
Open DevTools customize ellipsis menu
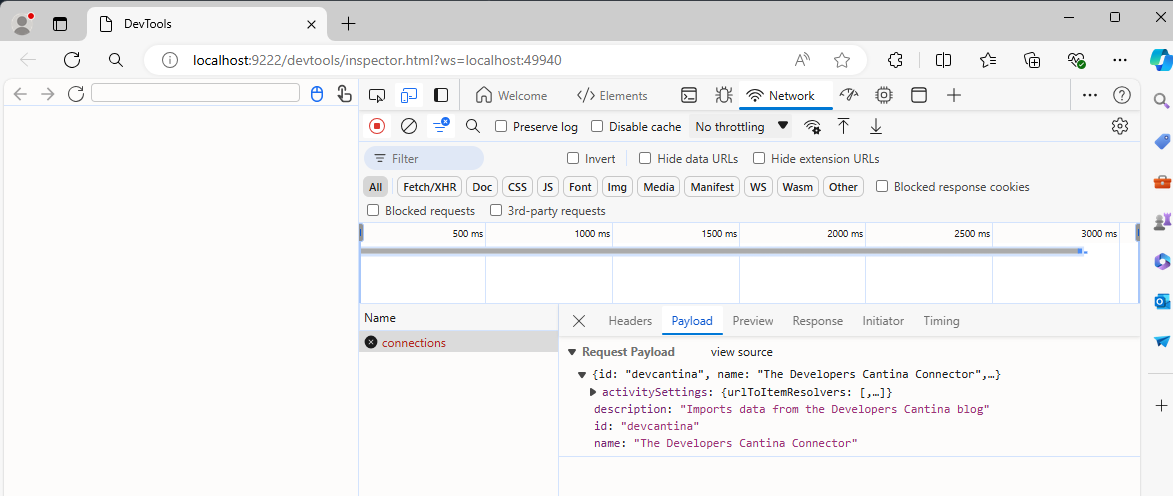1090,95
